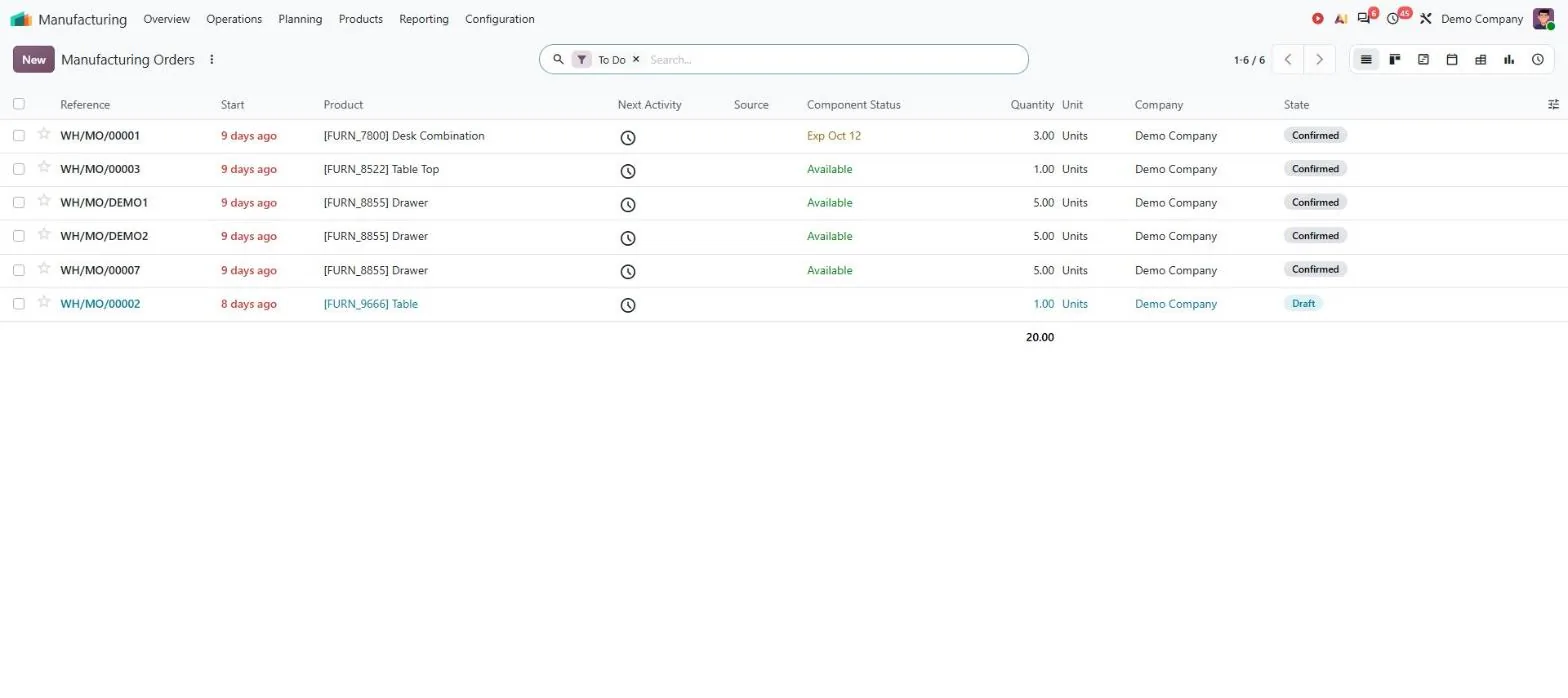
Task: Click the Exp Oct 12 component status
Action: [834, 136]
